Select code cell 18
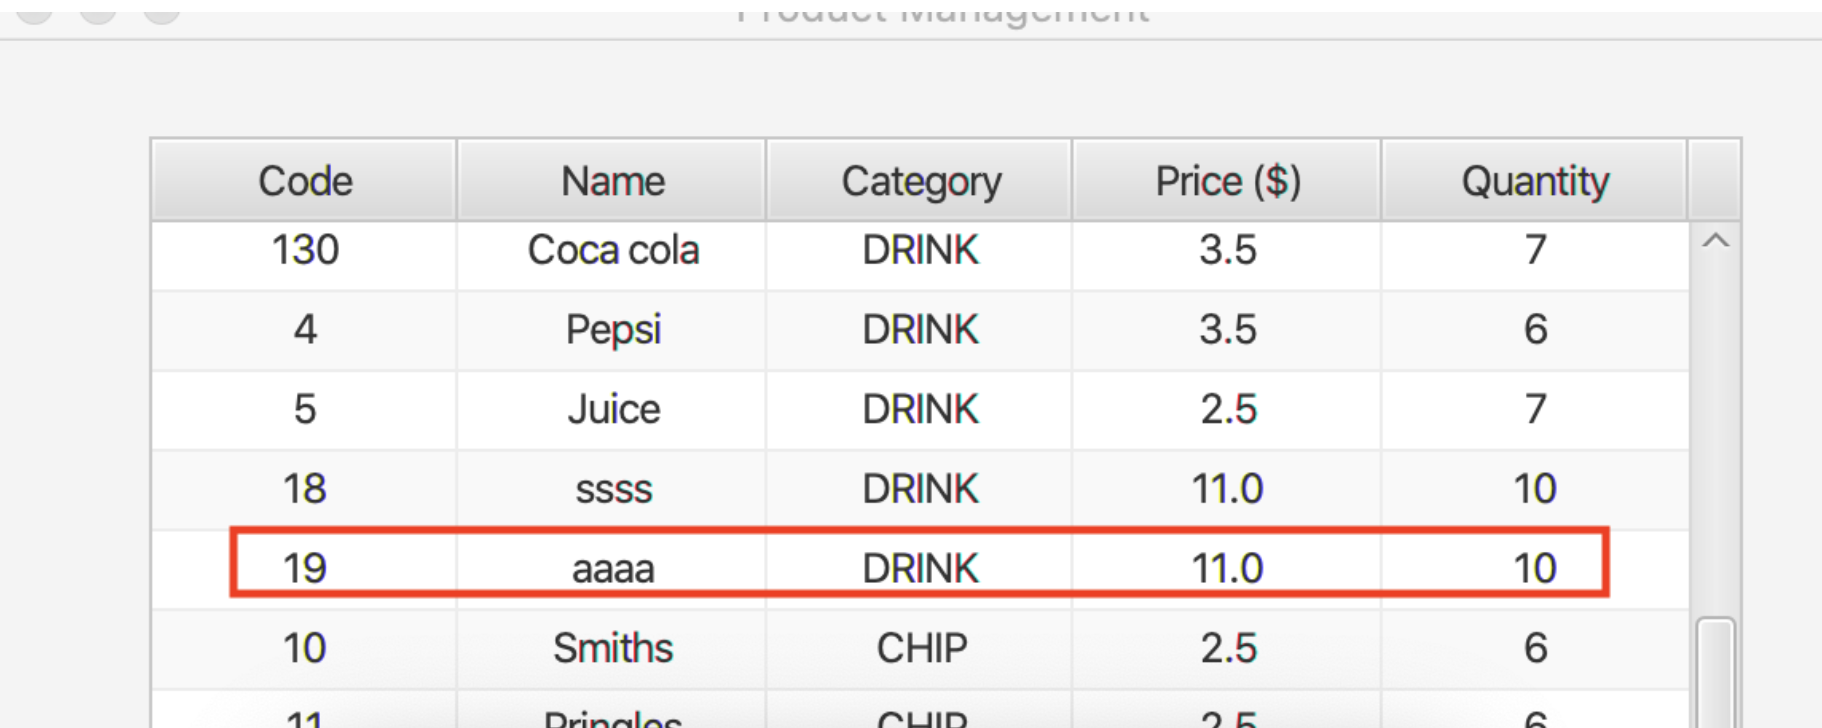1822x728 pixels. 305,489
